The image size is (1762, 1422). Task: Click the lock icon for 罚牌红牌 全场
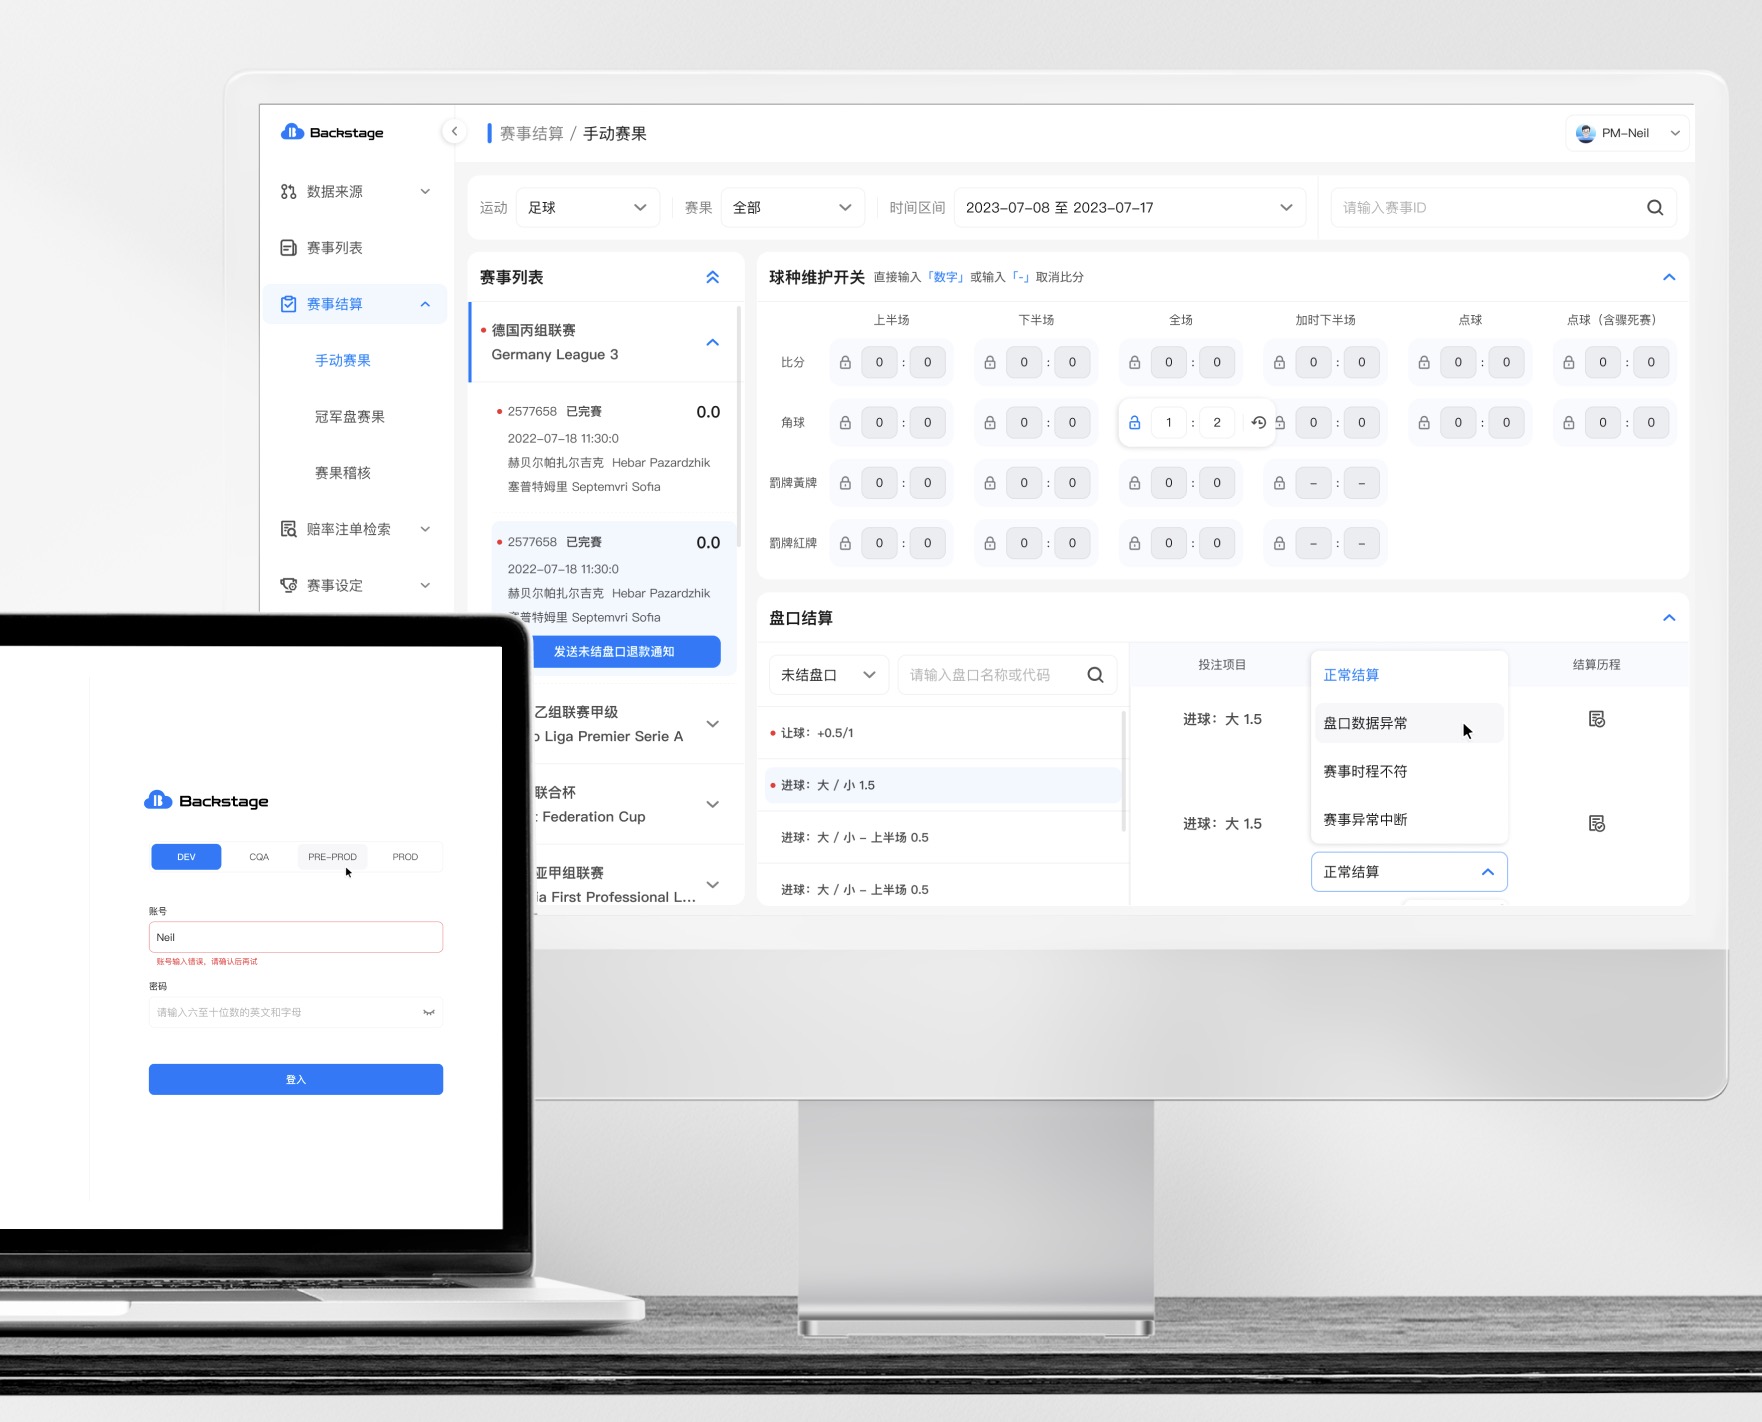click(1134, 543)
